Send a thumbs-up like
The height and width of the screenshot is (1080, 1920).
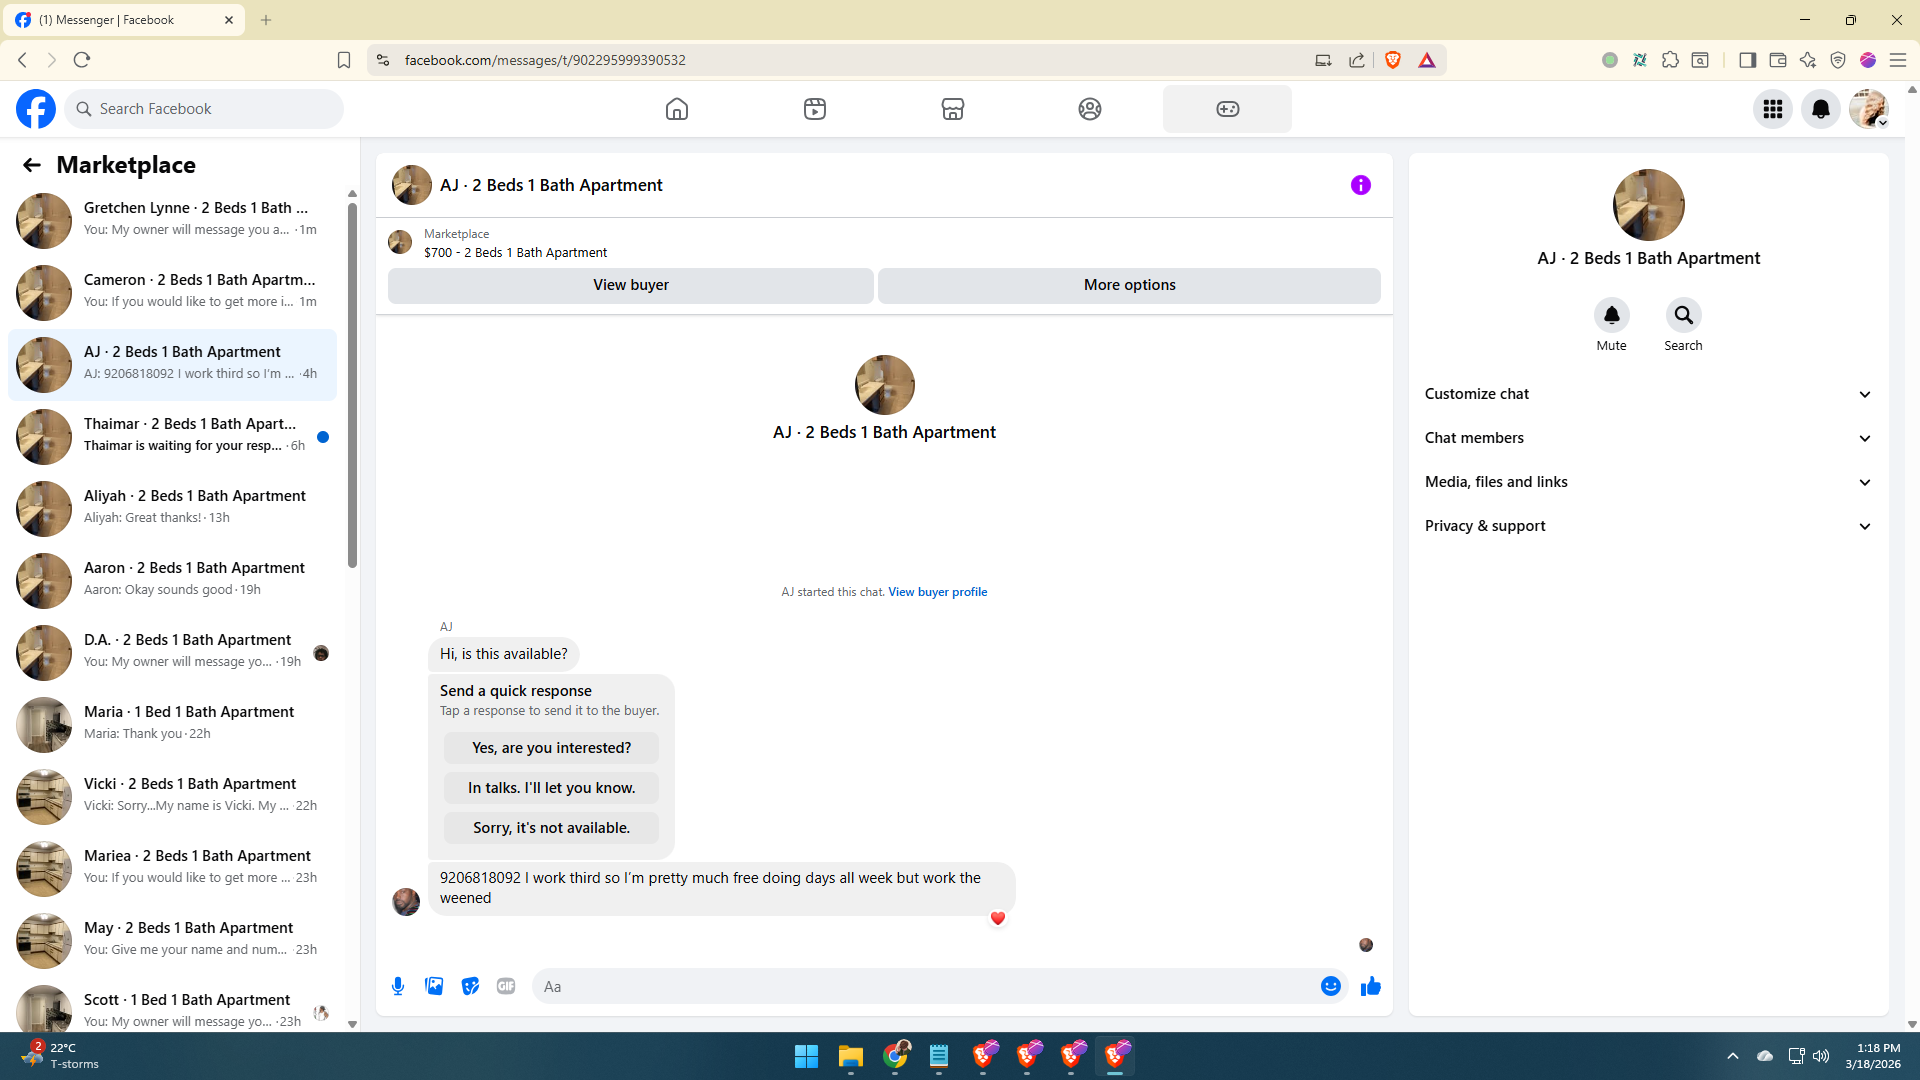pyautogui.click(x=1370, y=986)
